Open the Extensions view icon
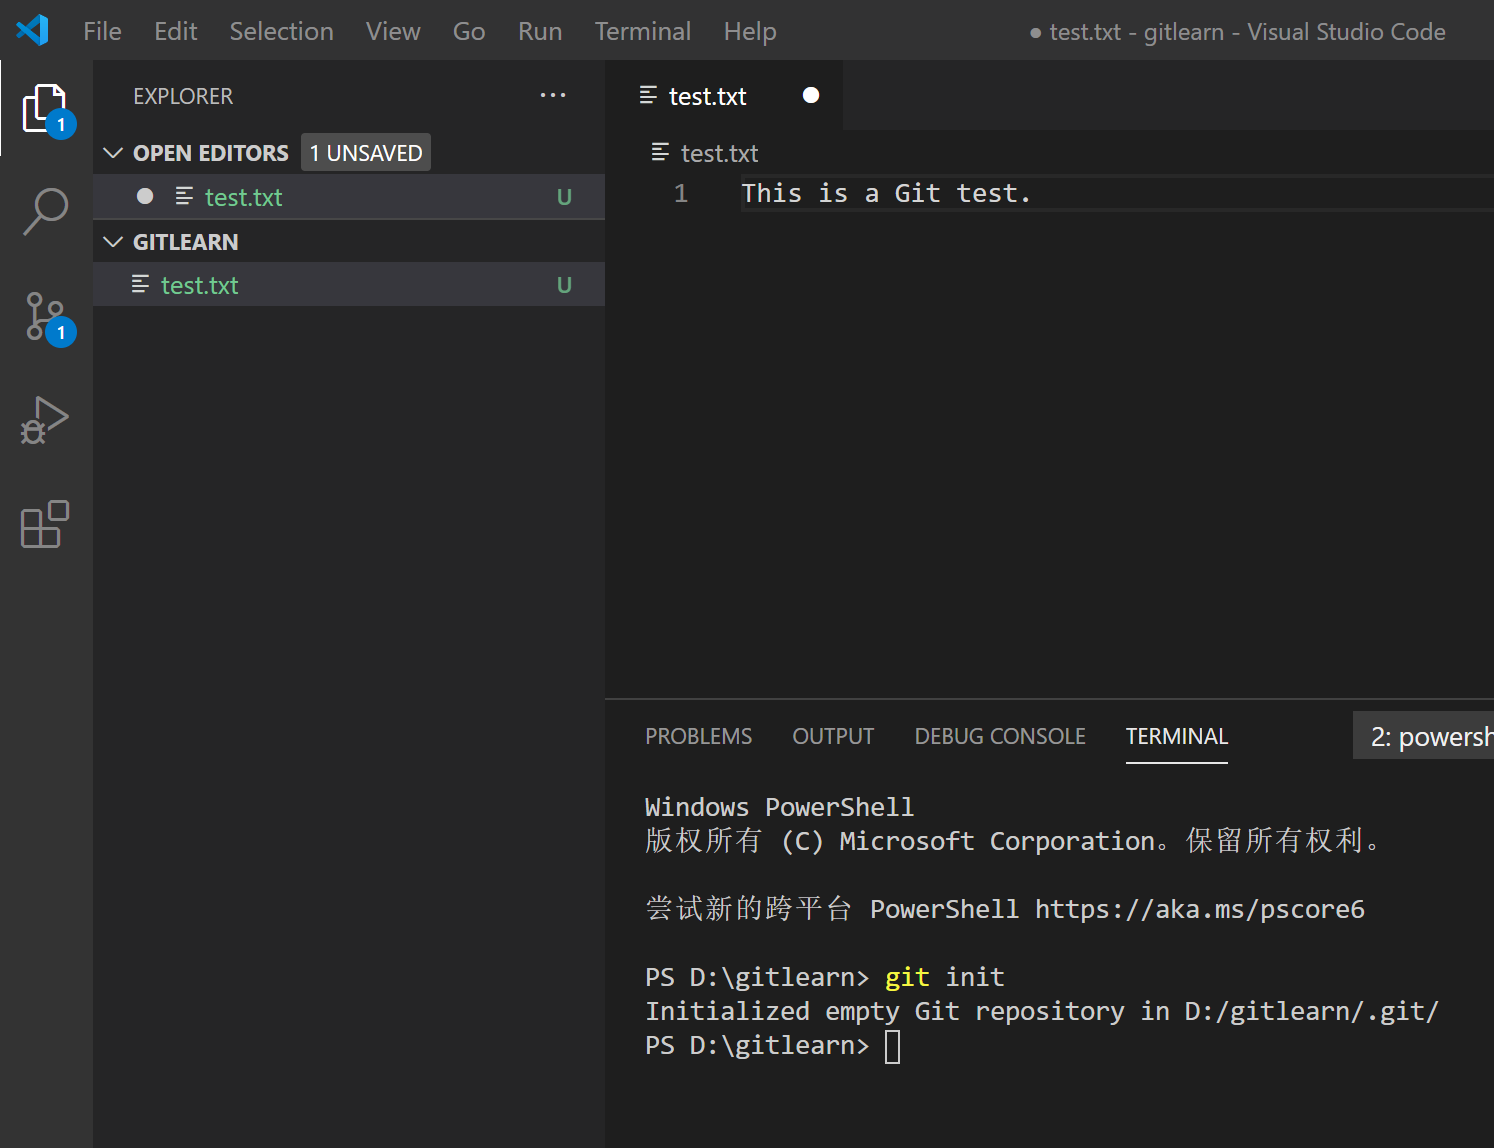The width and height of the screenshot is (1494, 1148). 45,524
